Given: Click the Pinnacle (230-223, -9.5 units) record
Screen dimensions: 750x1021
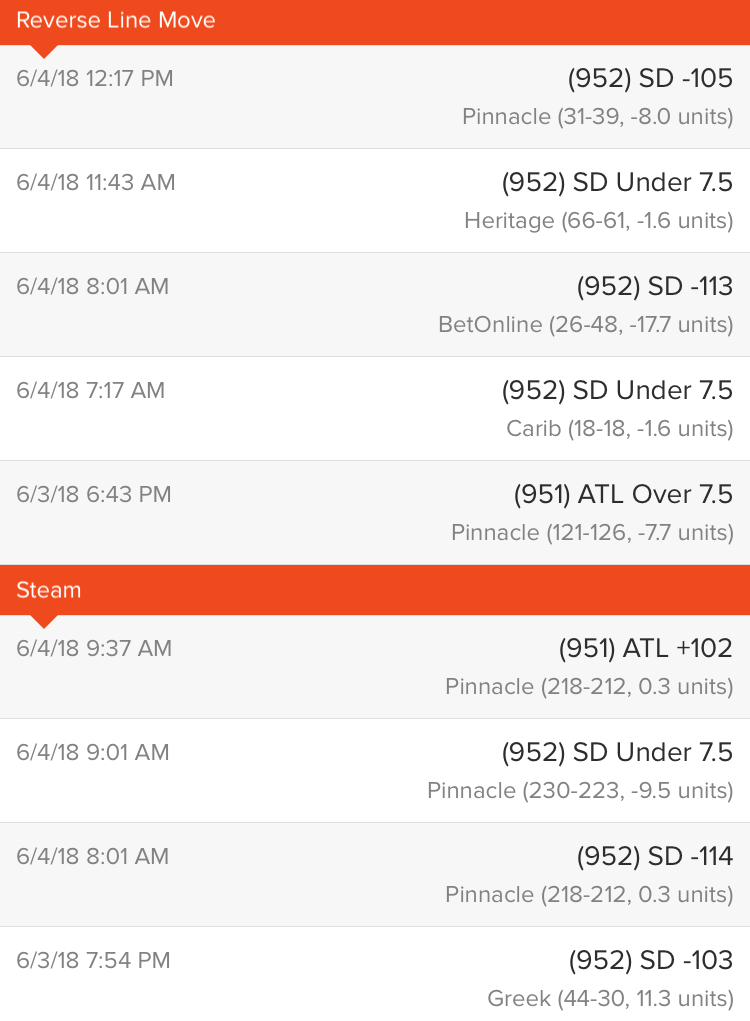Looking at the screenshot, I should click(580, 790).
